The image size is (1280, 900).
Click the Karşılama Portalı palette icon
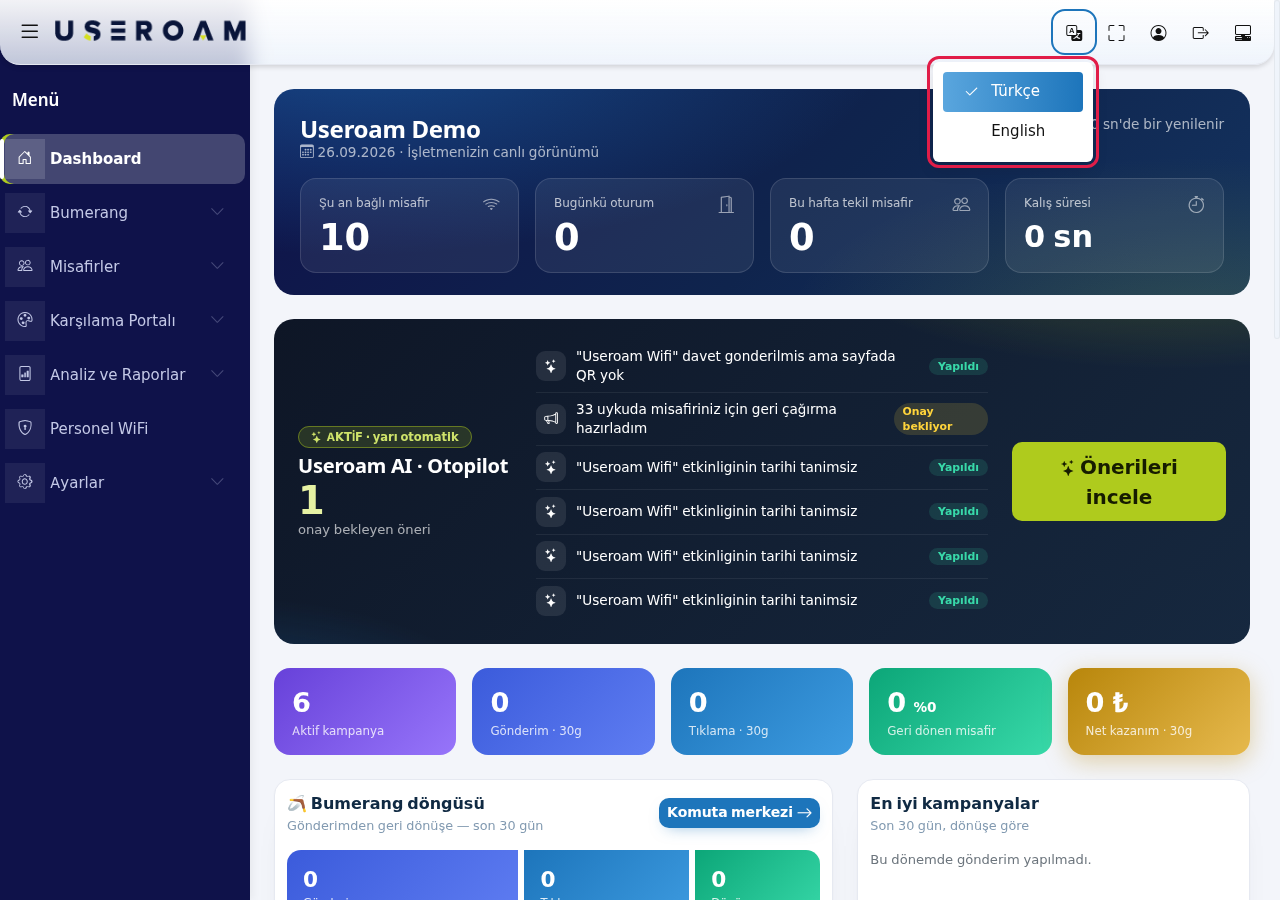25,320
